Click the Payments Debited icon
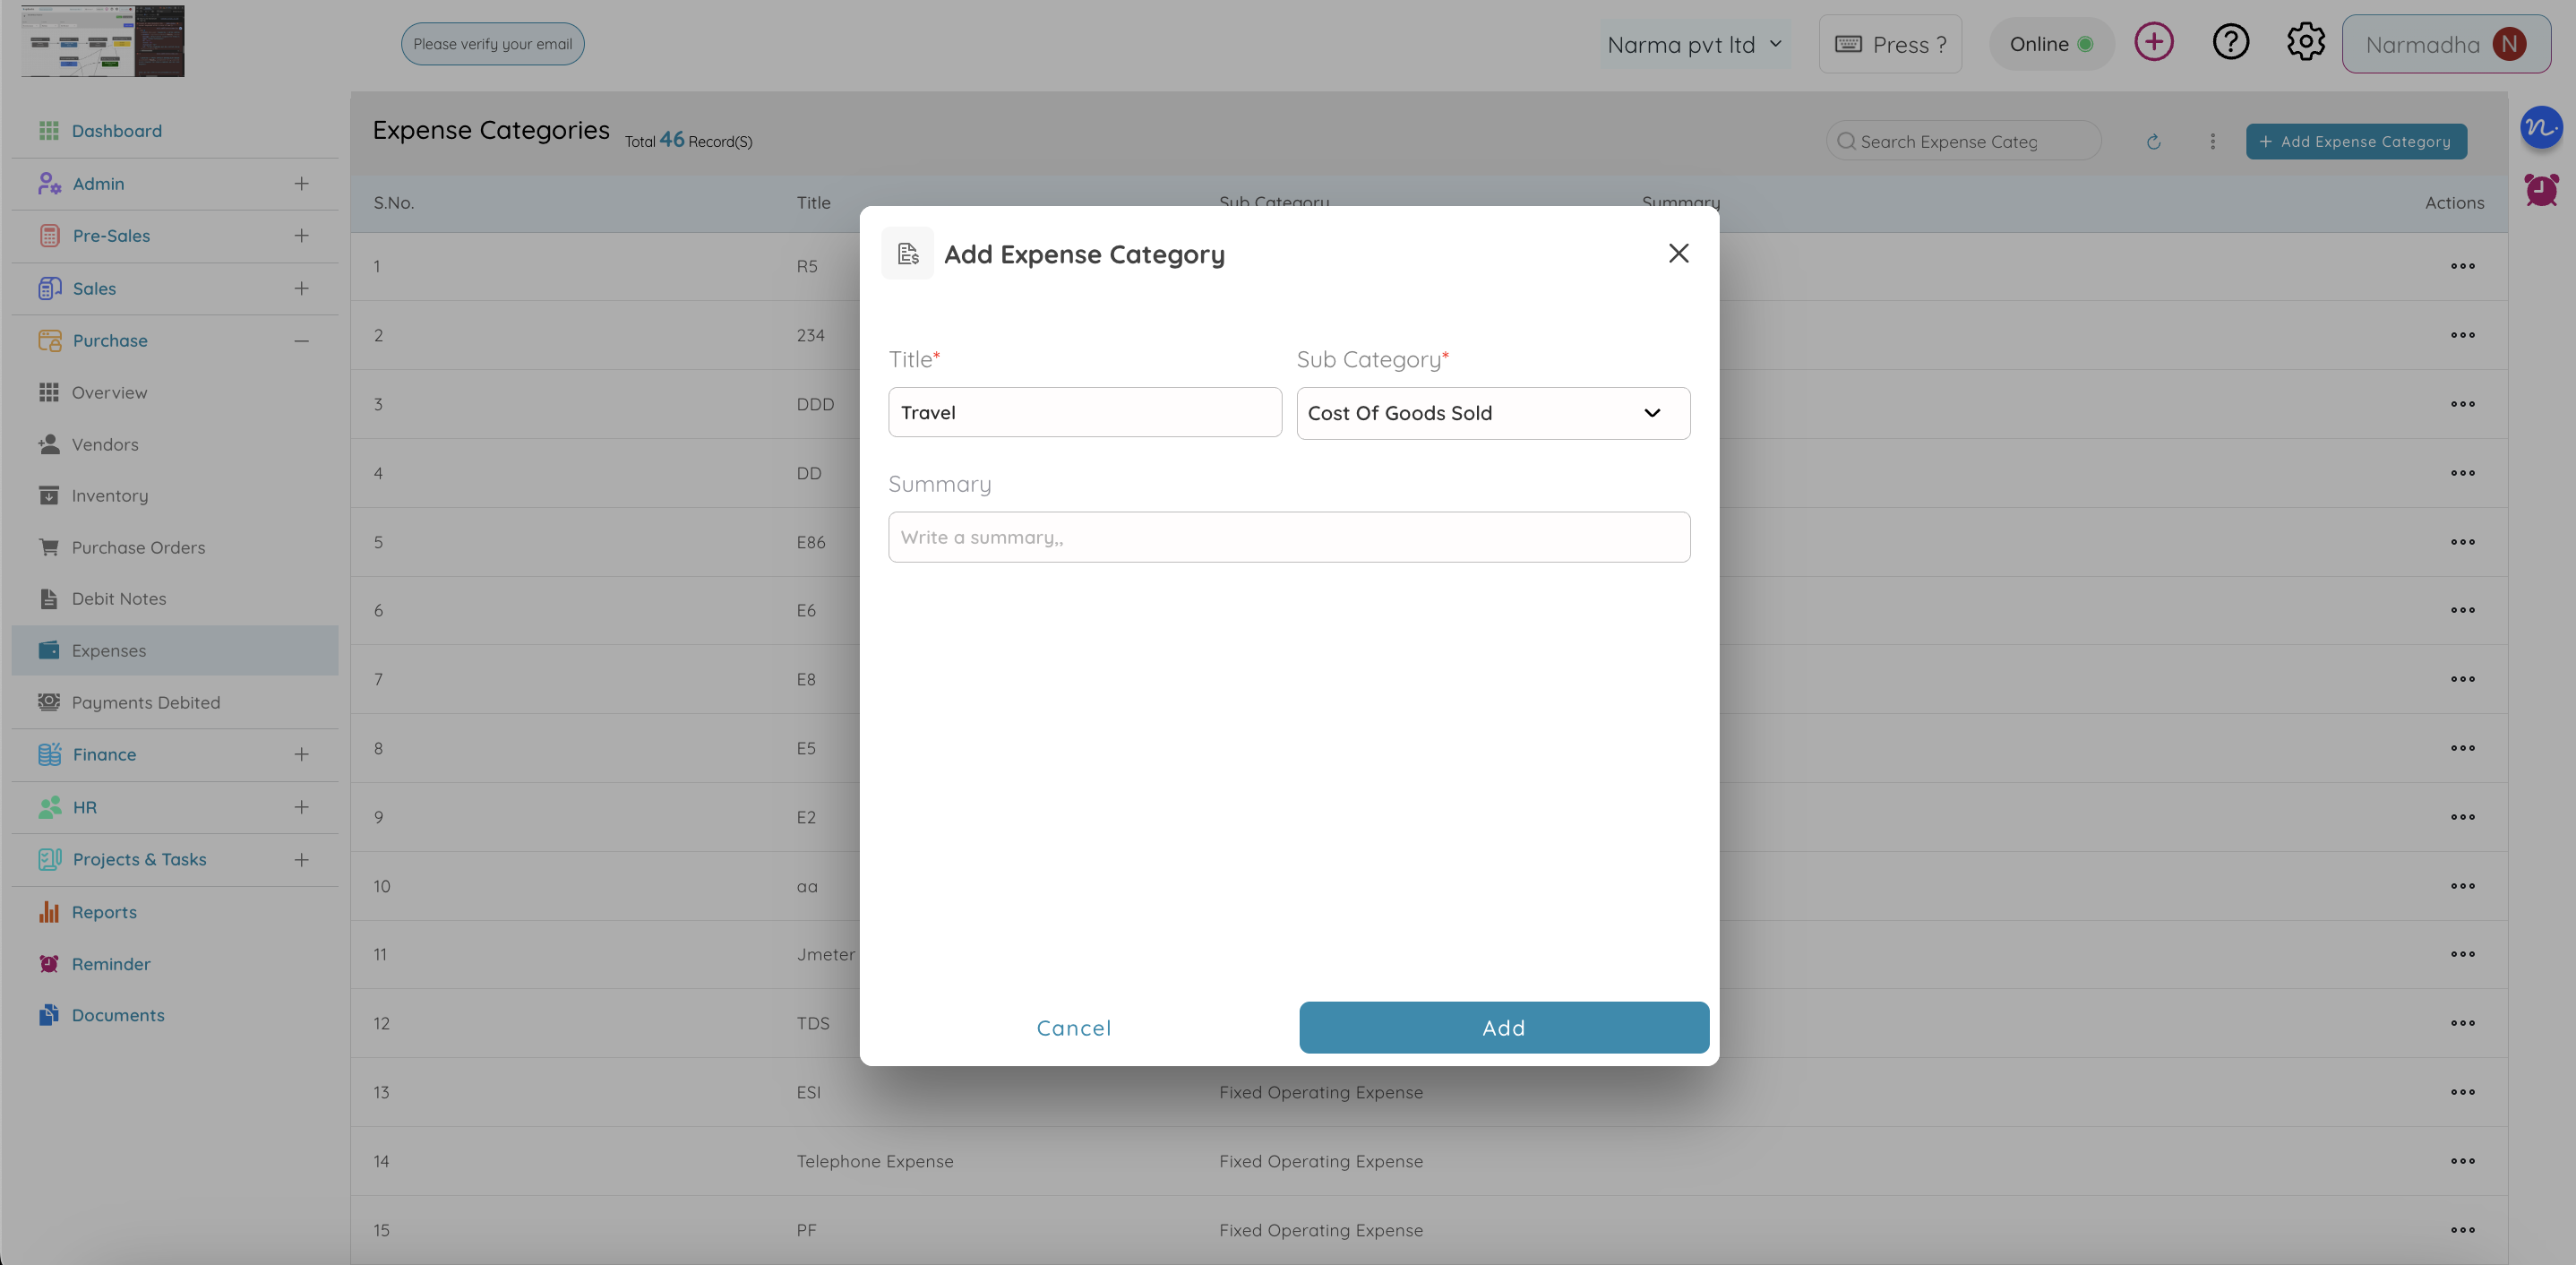 pos(49,702)
